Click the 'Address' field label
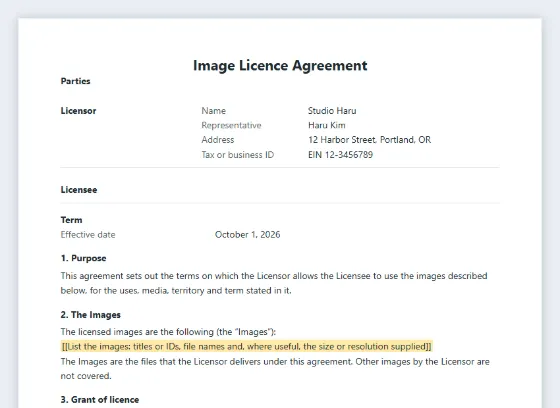The height and width of the screenshot is (408, 560). 218,140
